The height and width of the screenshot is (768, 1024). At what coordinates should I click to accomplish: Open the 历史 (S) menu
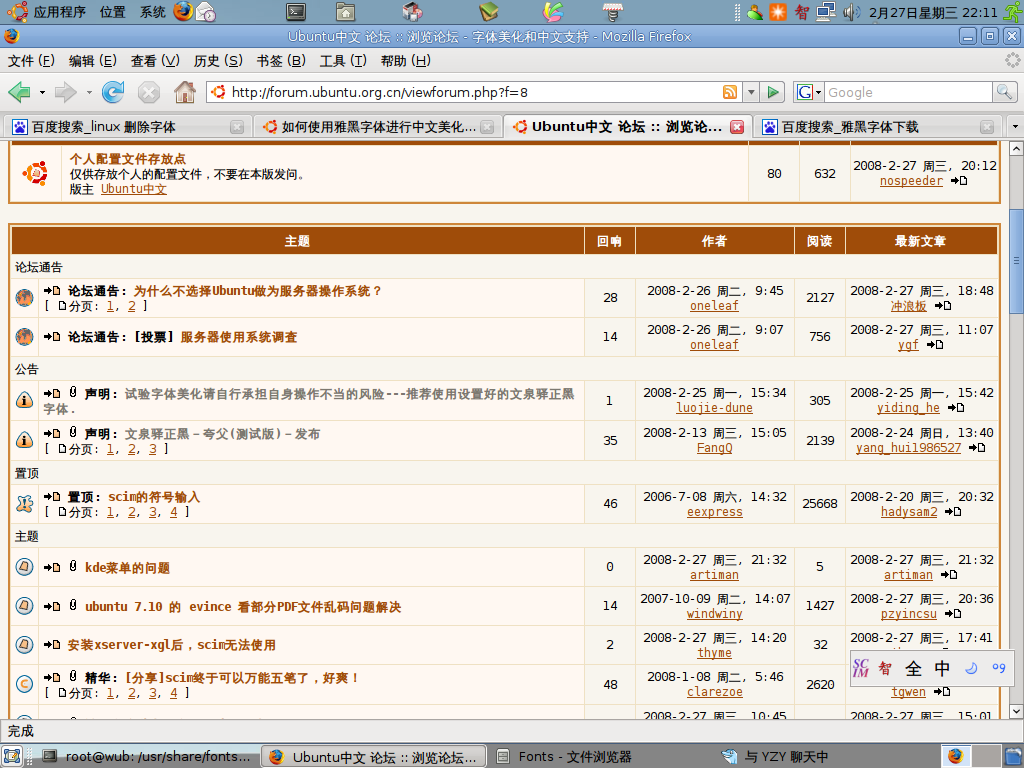pos(218,61)
